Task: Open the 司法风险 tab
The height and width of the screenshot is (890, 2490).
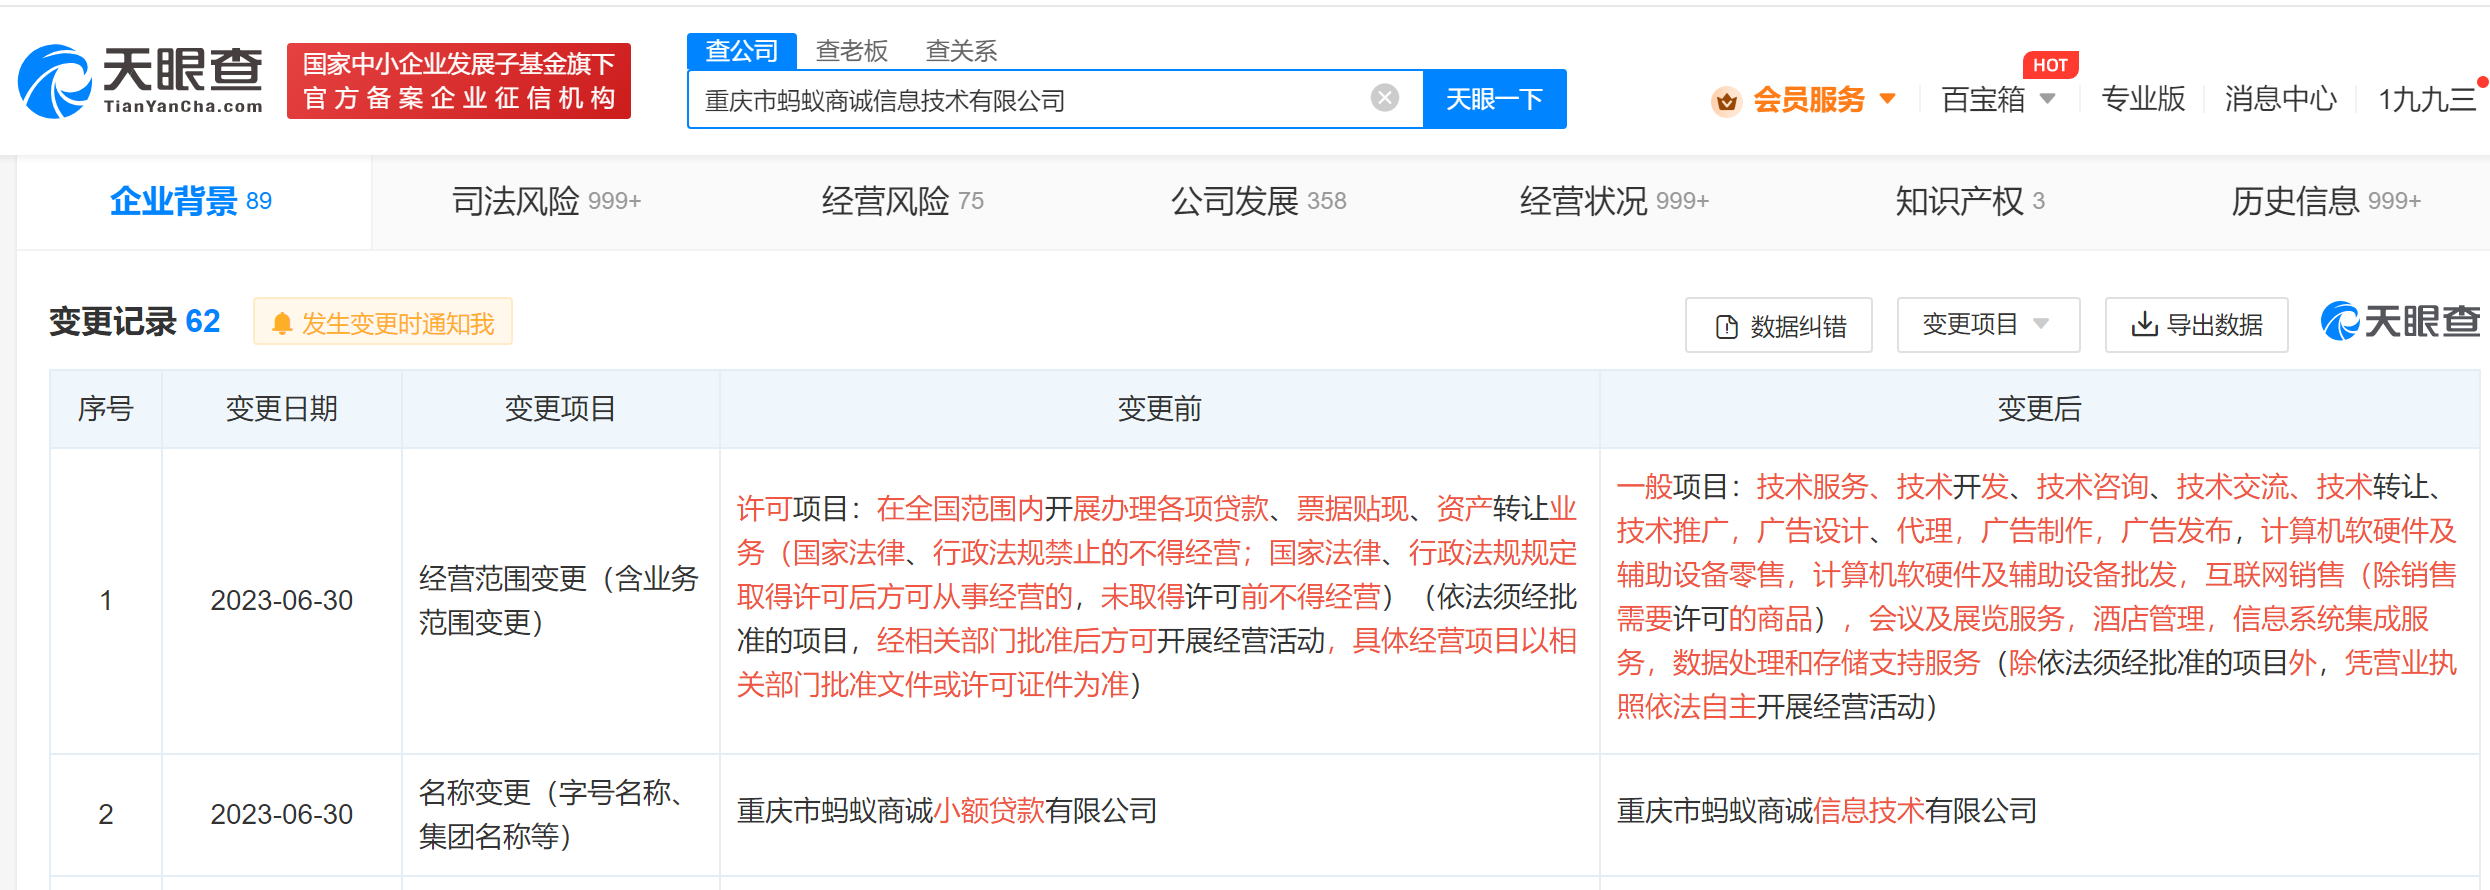Action: coord(546,201)
